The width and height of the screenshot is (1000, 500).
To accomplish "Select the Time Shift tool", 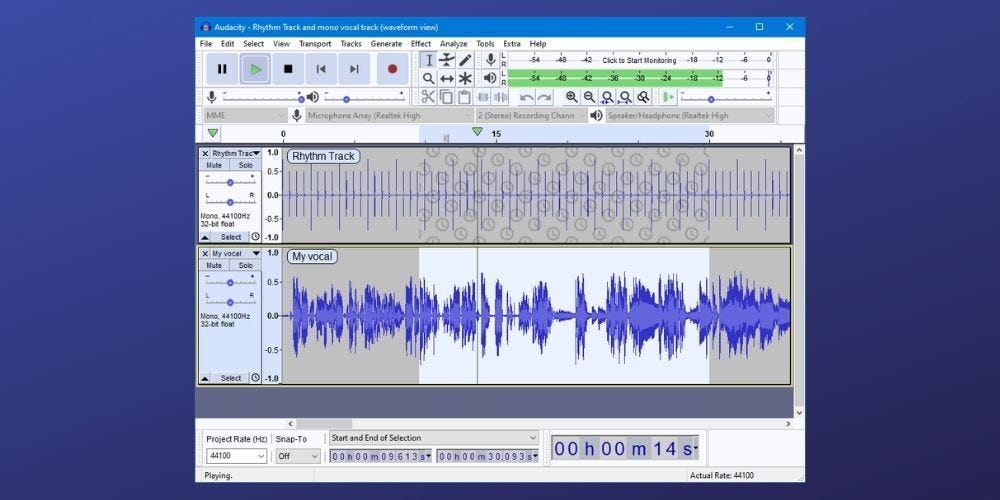I will (x=447, y=78).
